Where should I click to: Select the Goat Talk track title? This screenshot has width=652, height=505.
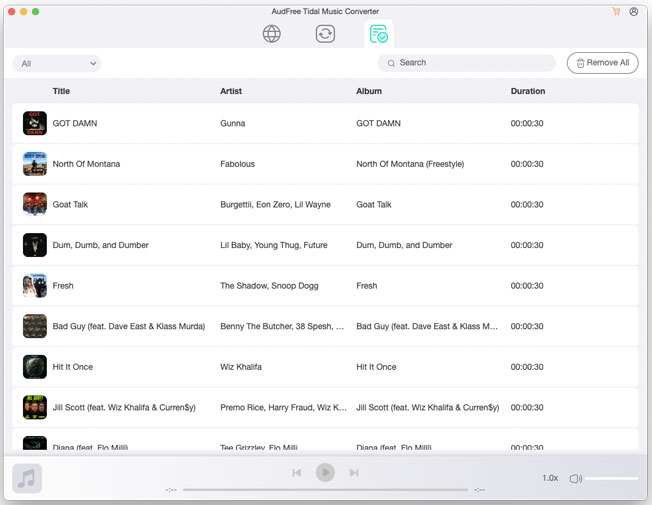pos(70,204)
